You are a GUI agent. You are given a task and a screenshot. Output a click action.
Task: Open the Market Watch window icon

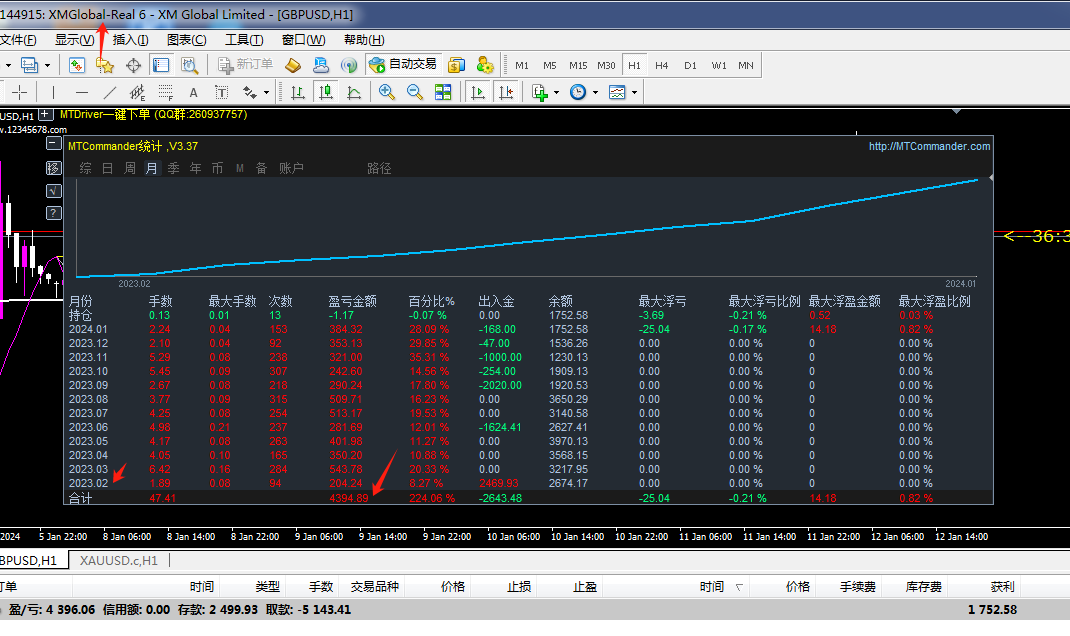tap(76, 65)
